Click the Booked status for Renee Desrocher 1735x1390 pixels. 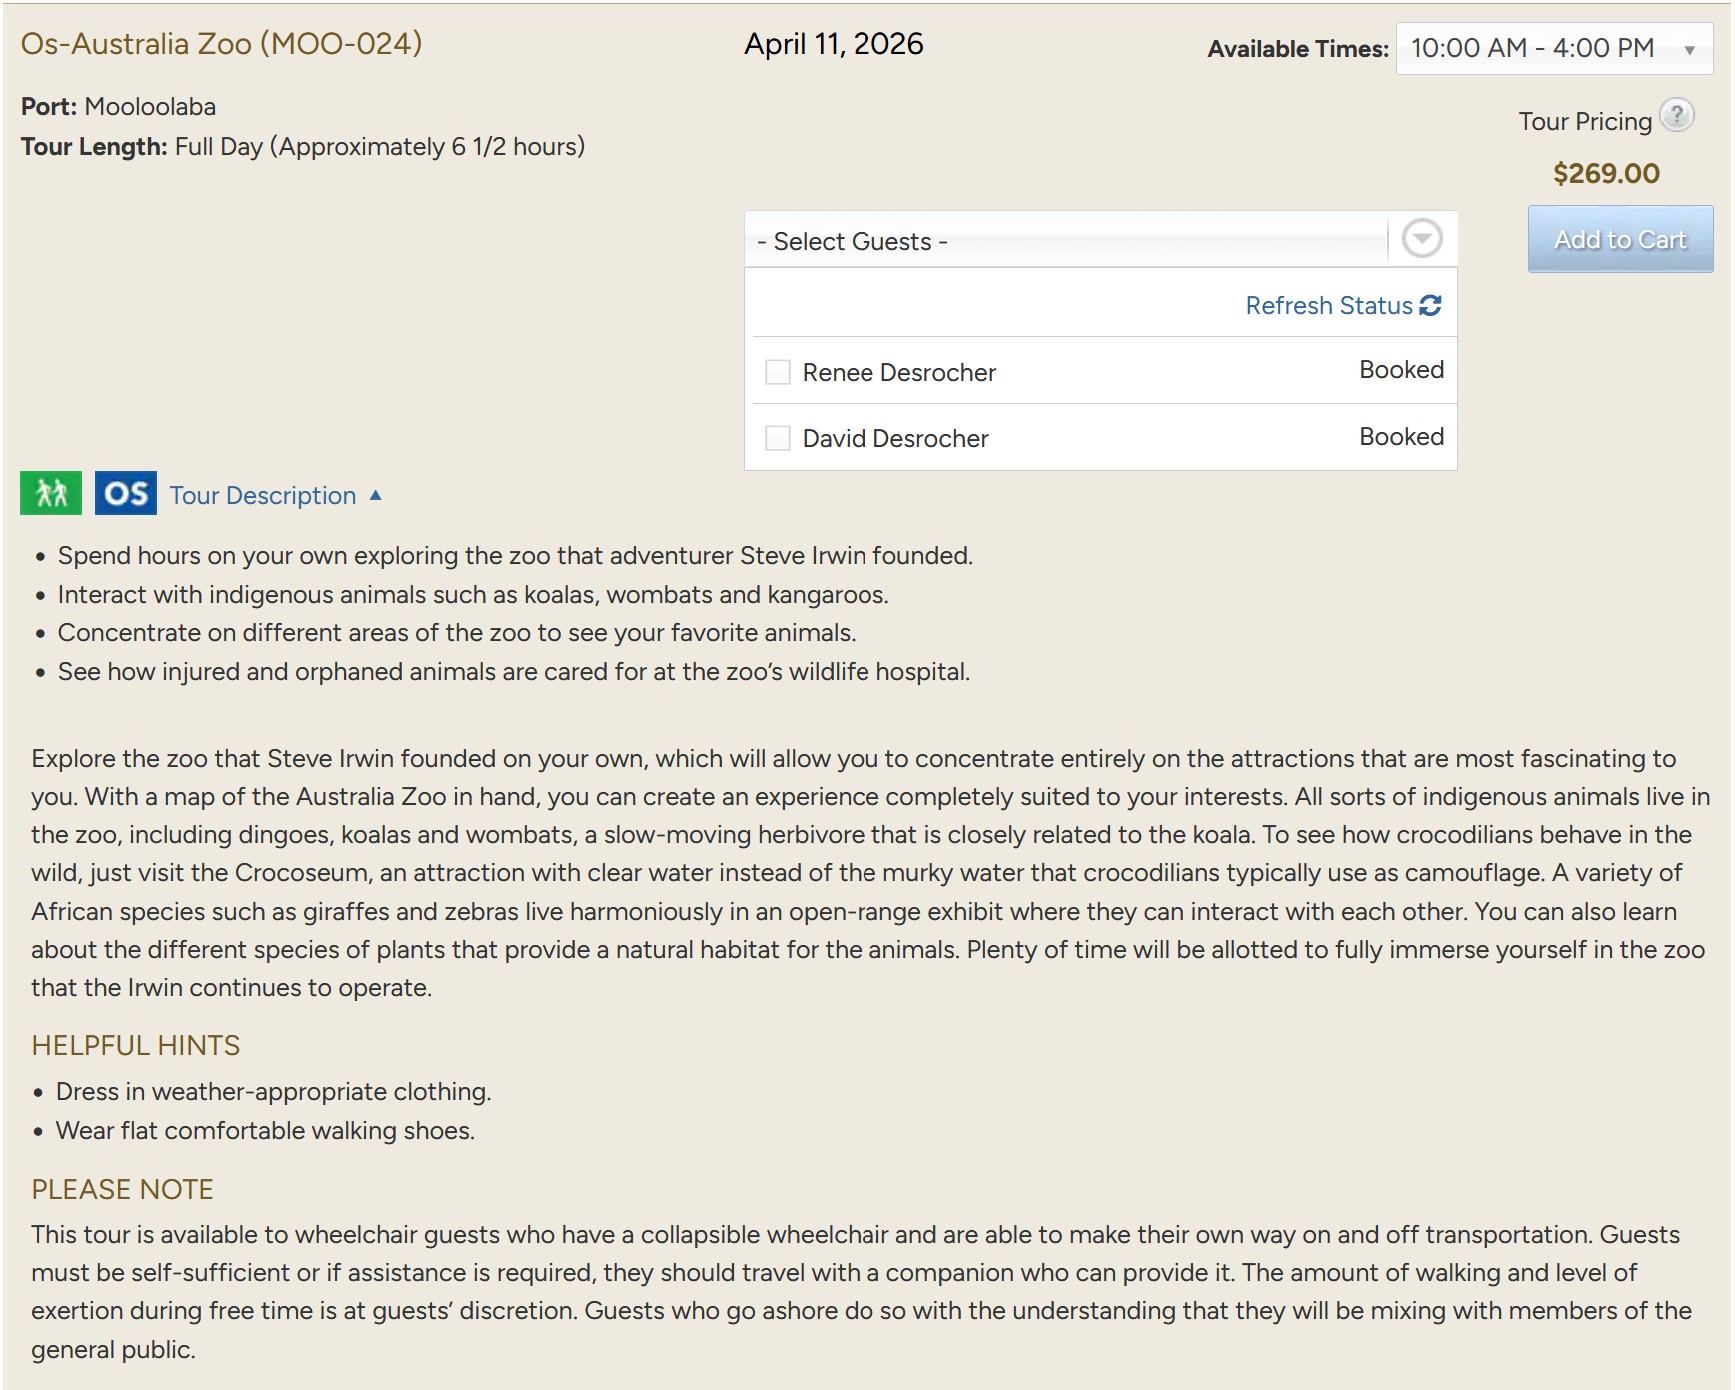coord(1400,370)
